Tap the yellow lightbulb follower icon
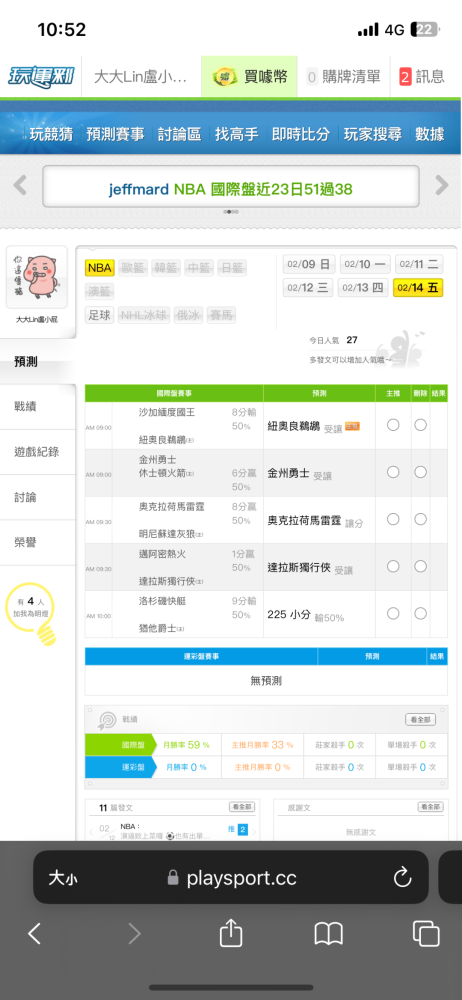Image resolution: width=462 pixels, height=1000 pixels. pos(45,634)
